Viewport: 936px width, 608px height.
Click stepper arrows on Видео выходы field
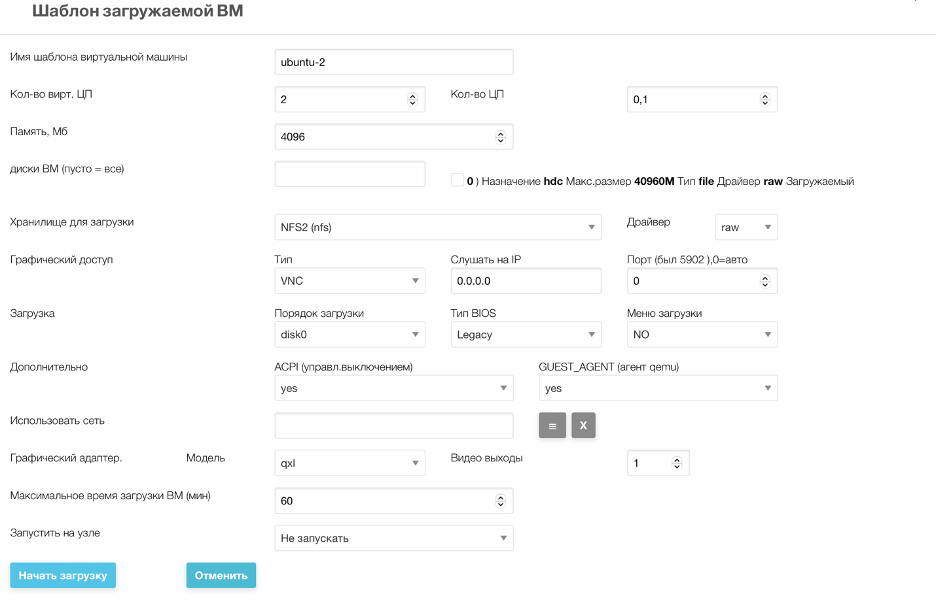click(x=676, y=463)
